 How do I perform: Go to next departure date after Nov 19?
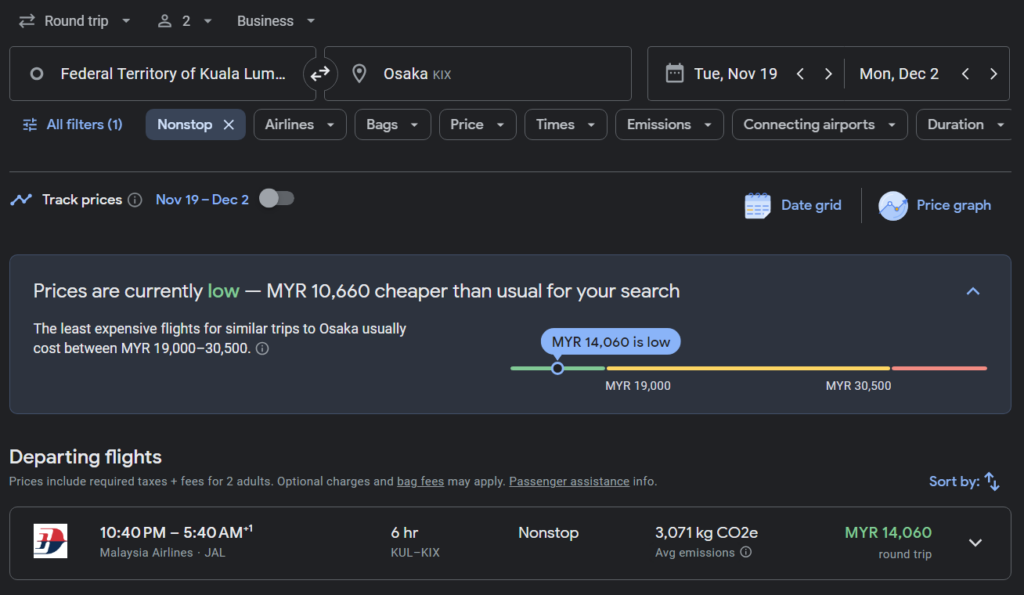coord(828,74)
